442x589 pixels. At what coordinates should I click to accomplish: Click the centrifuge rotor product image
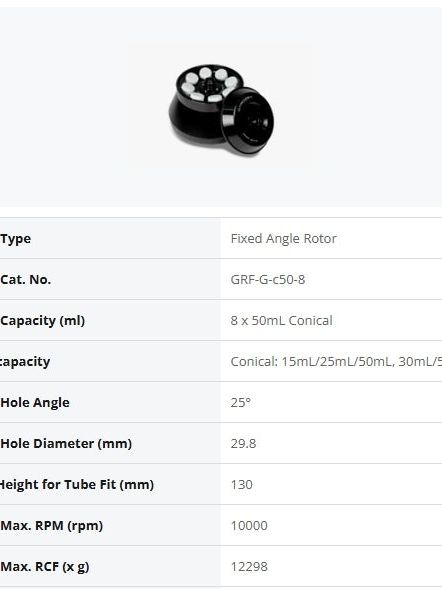(x=221, y=109)
